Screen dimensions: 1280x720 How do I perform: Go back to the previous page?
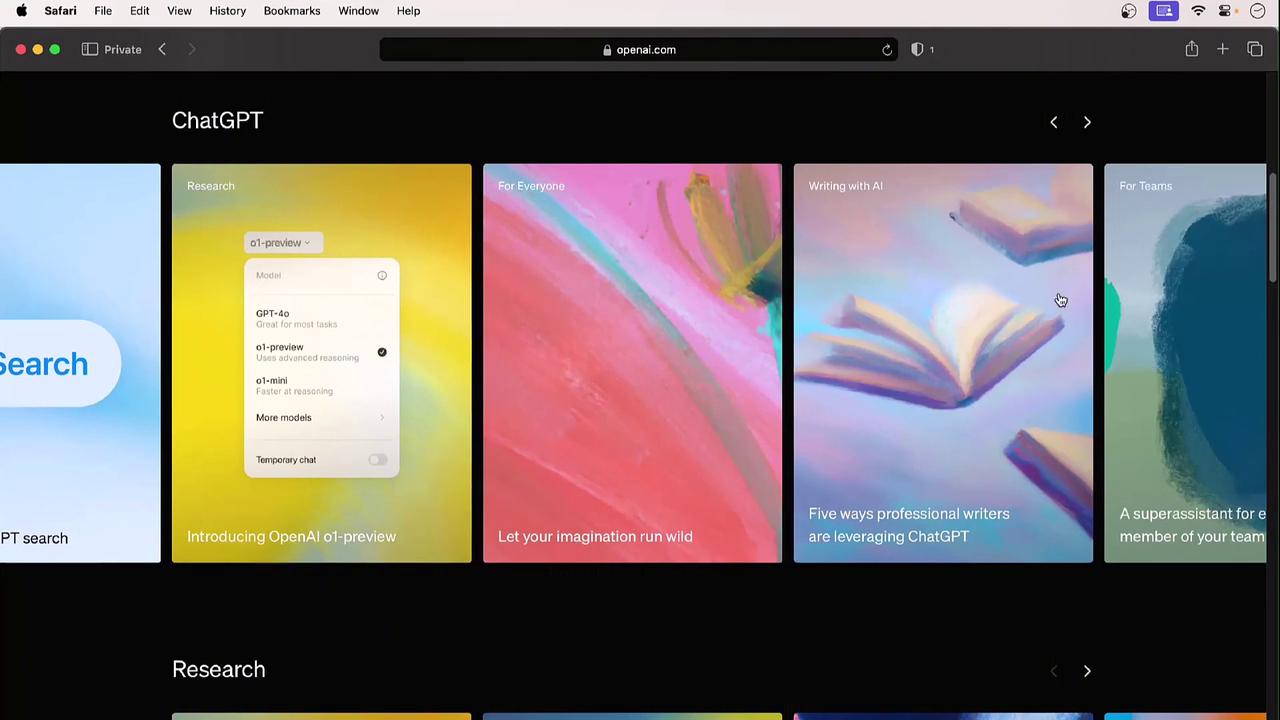point(162,49)
